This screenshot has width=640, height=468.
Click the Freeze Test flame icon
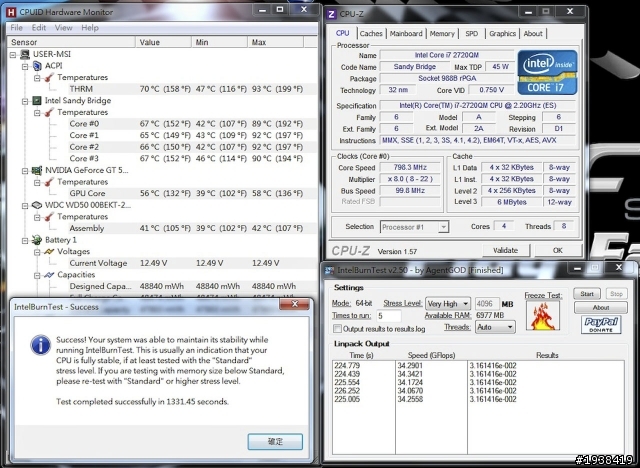point(543,315)
